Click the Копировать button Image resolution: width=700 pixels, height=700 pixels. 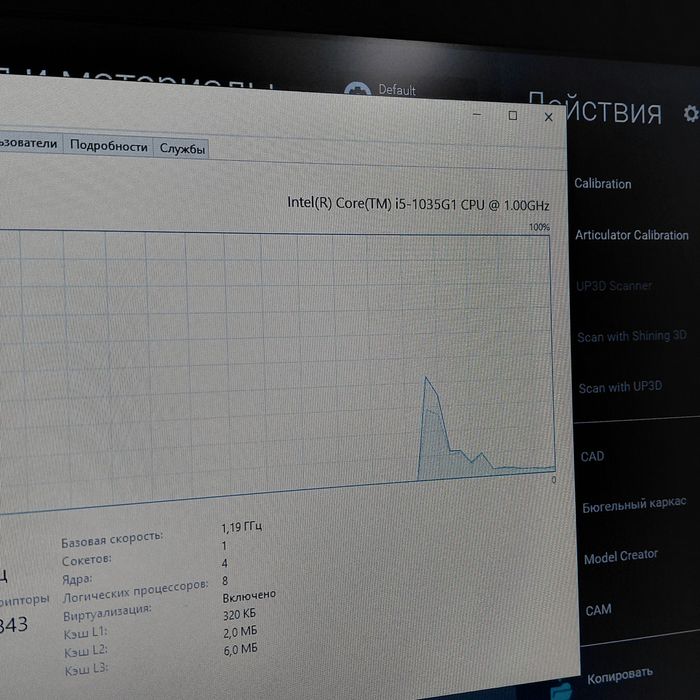[620, 676]
